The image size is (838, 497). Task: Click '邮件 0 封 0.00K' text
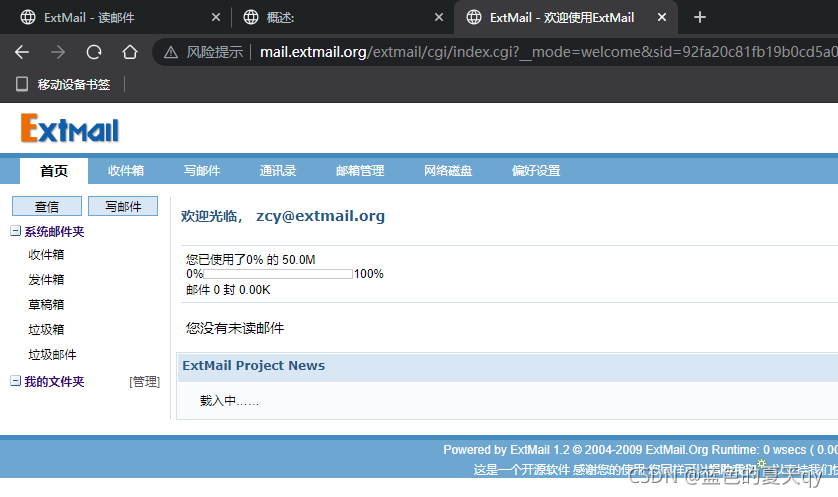click(x=228, y=290)
